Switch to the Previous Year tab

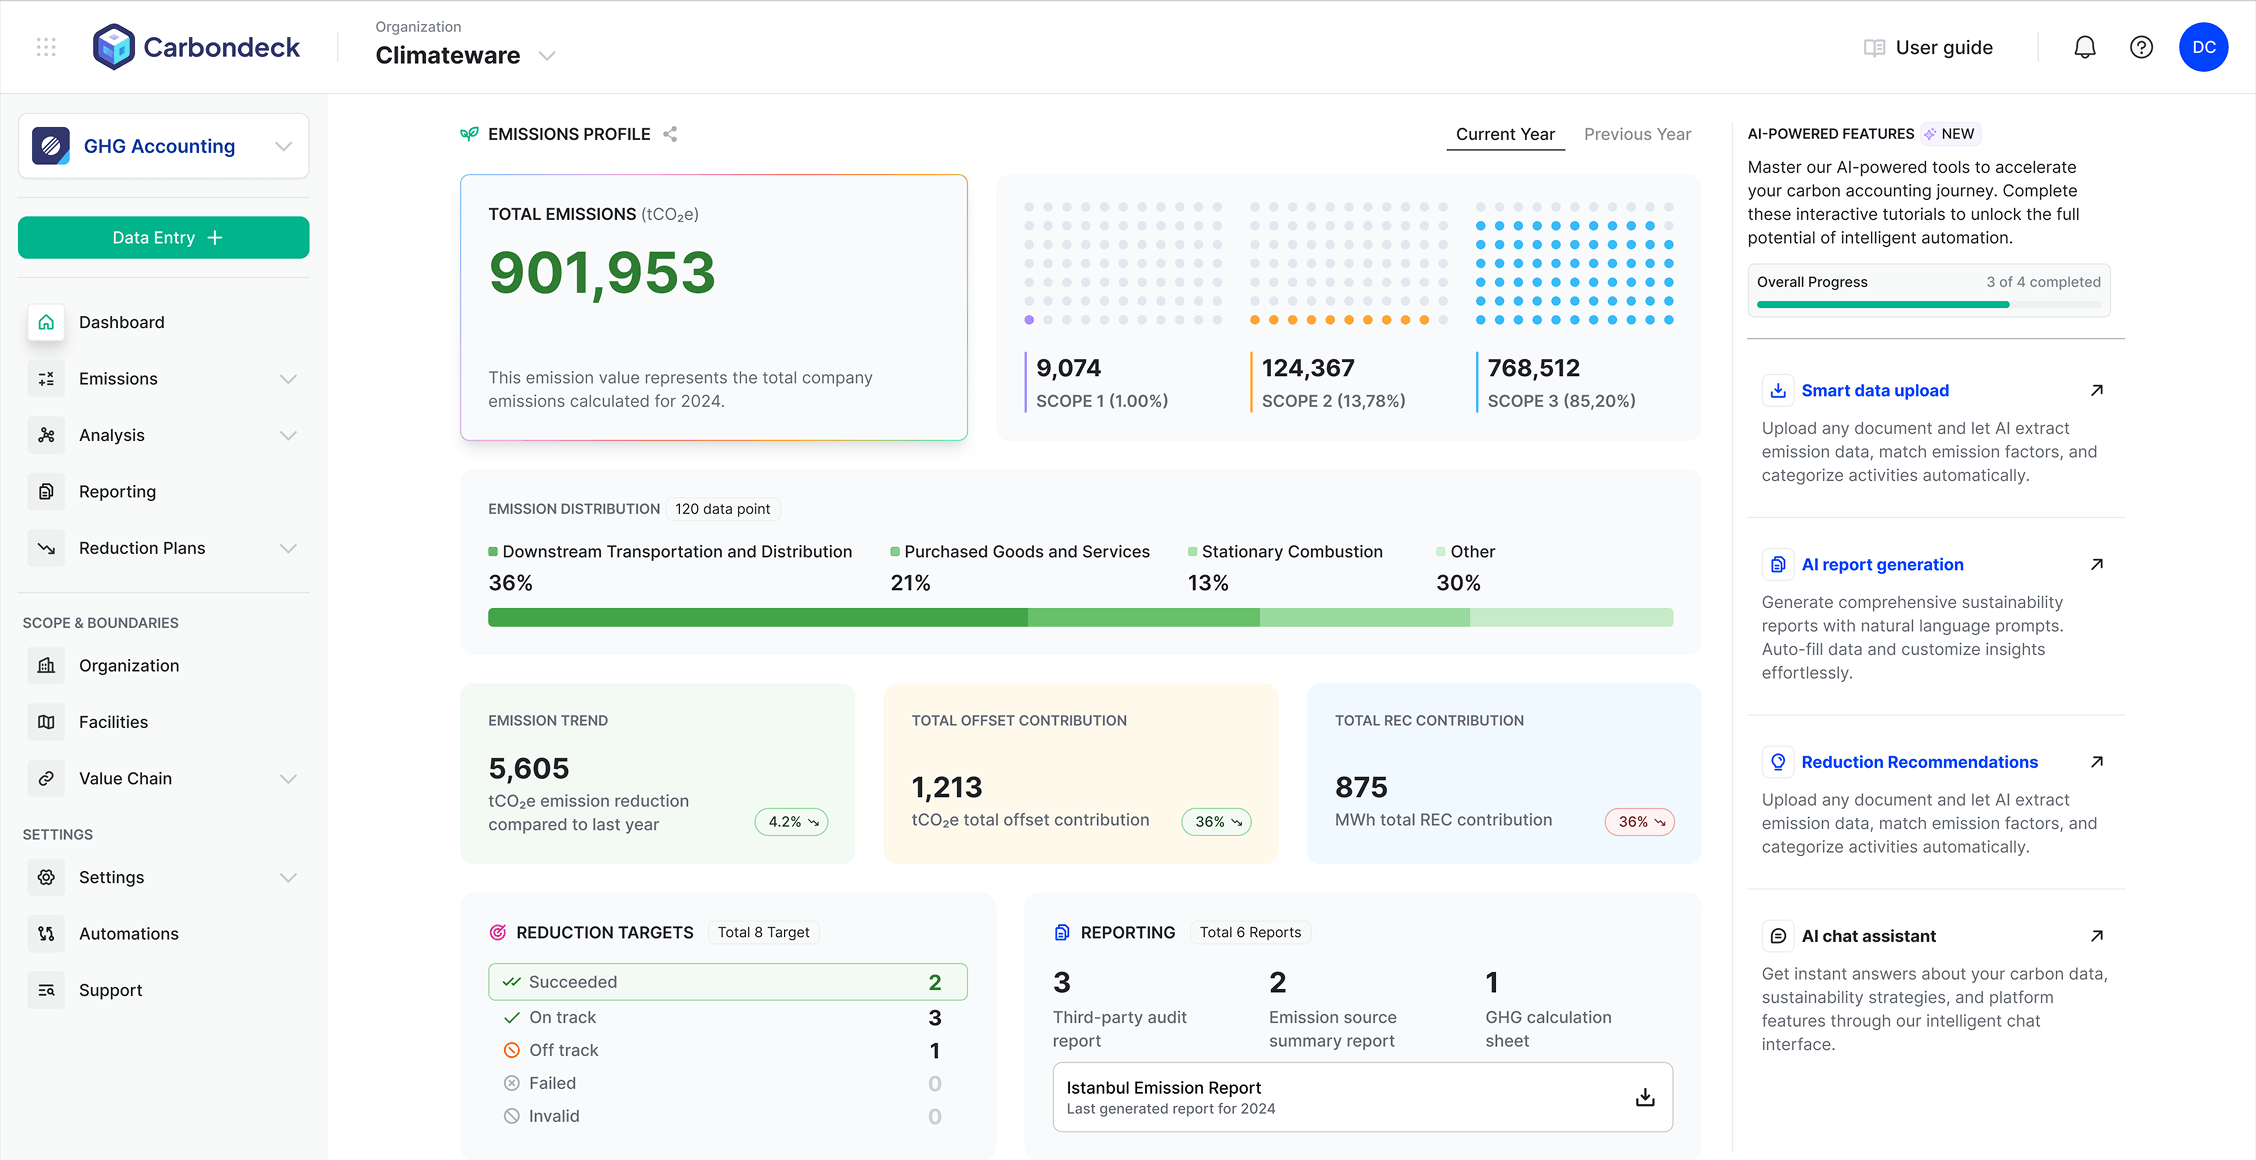pos(1637,134)
